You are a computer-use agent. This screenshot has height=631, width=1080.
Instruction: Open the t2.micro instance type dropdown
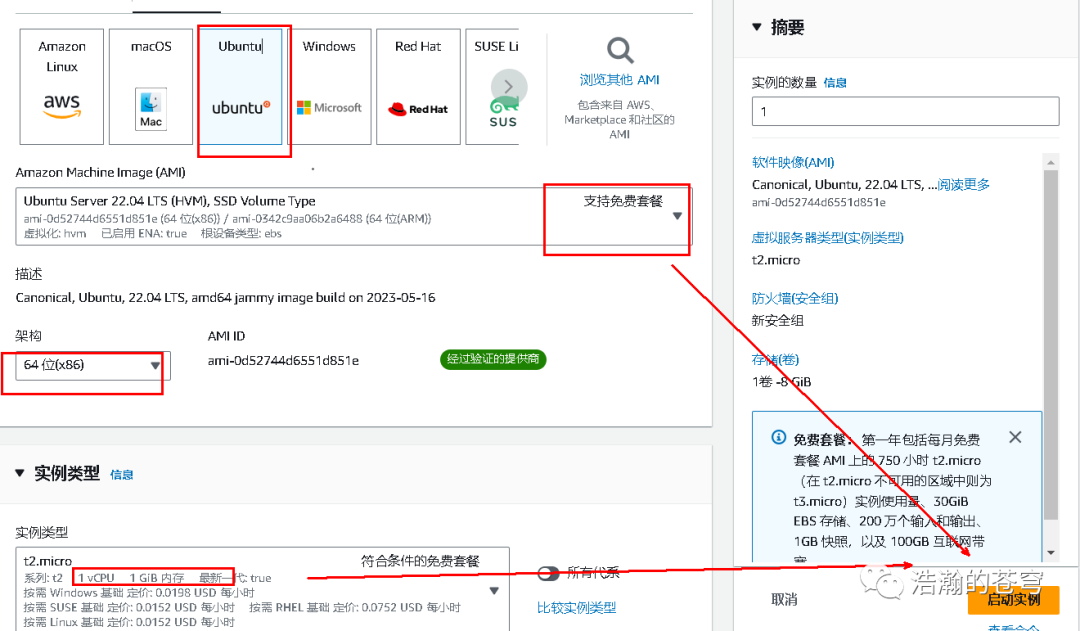point(262,590)
